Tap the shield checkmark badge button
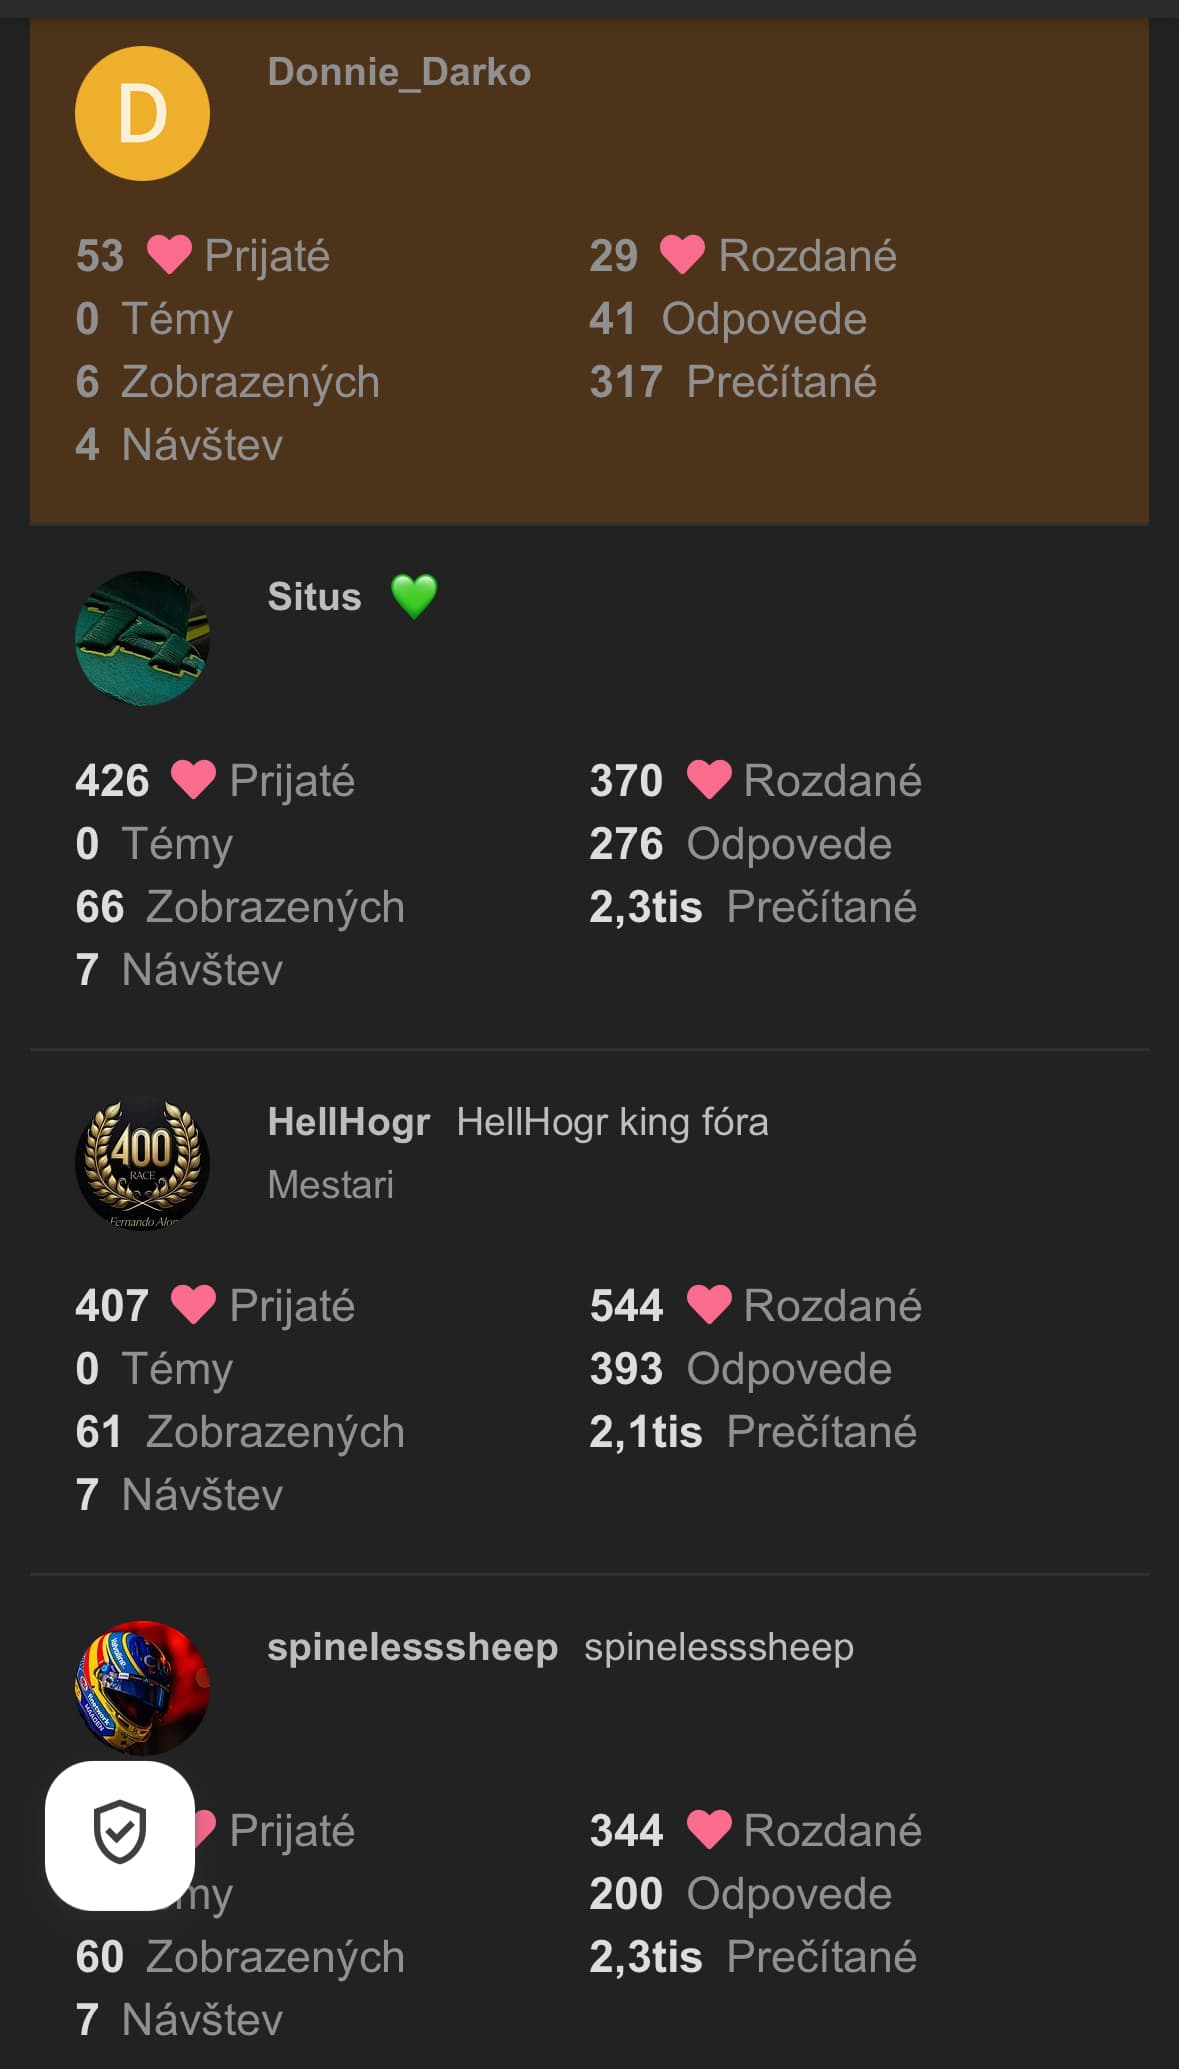This screenshot has width=1179, height=2069. (x=120, y=1834)
